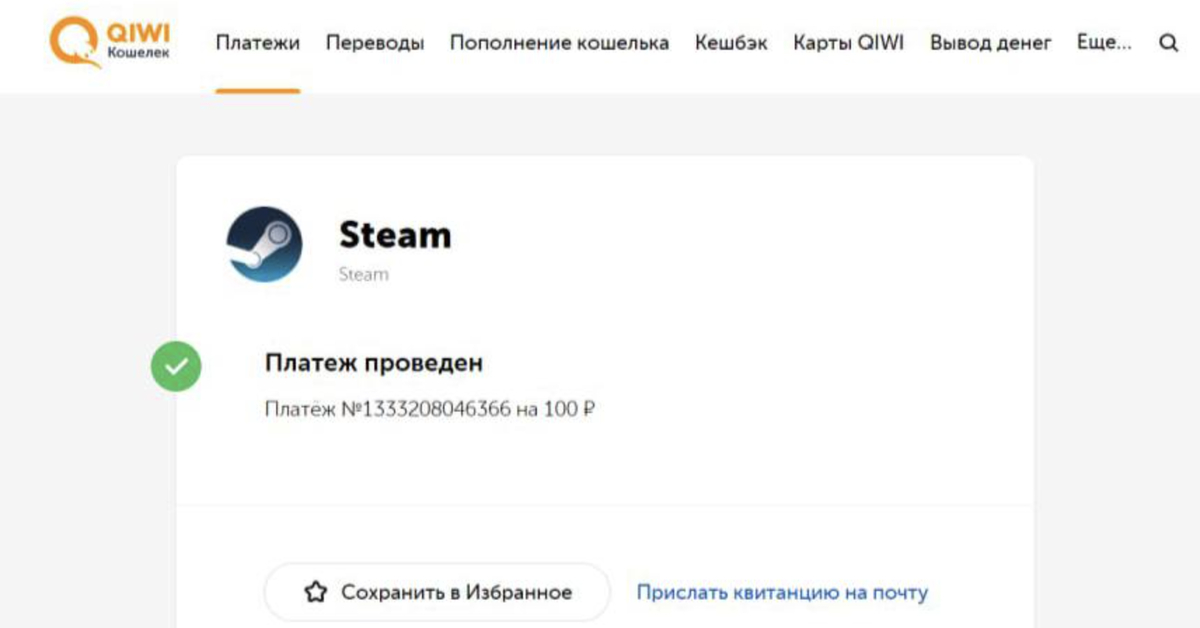
Task: Open the Платежи tab
Action: tap(258, 43)
